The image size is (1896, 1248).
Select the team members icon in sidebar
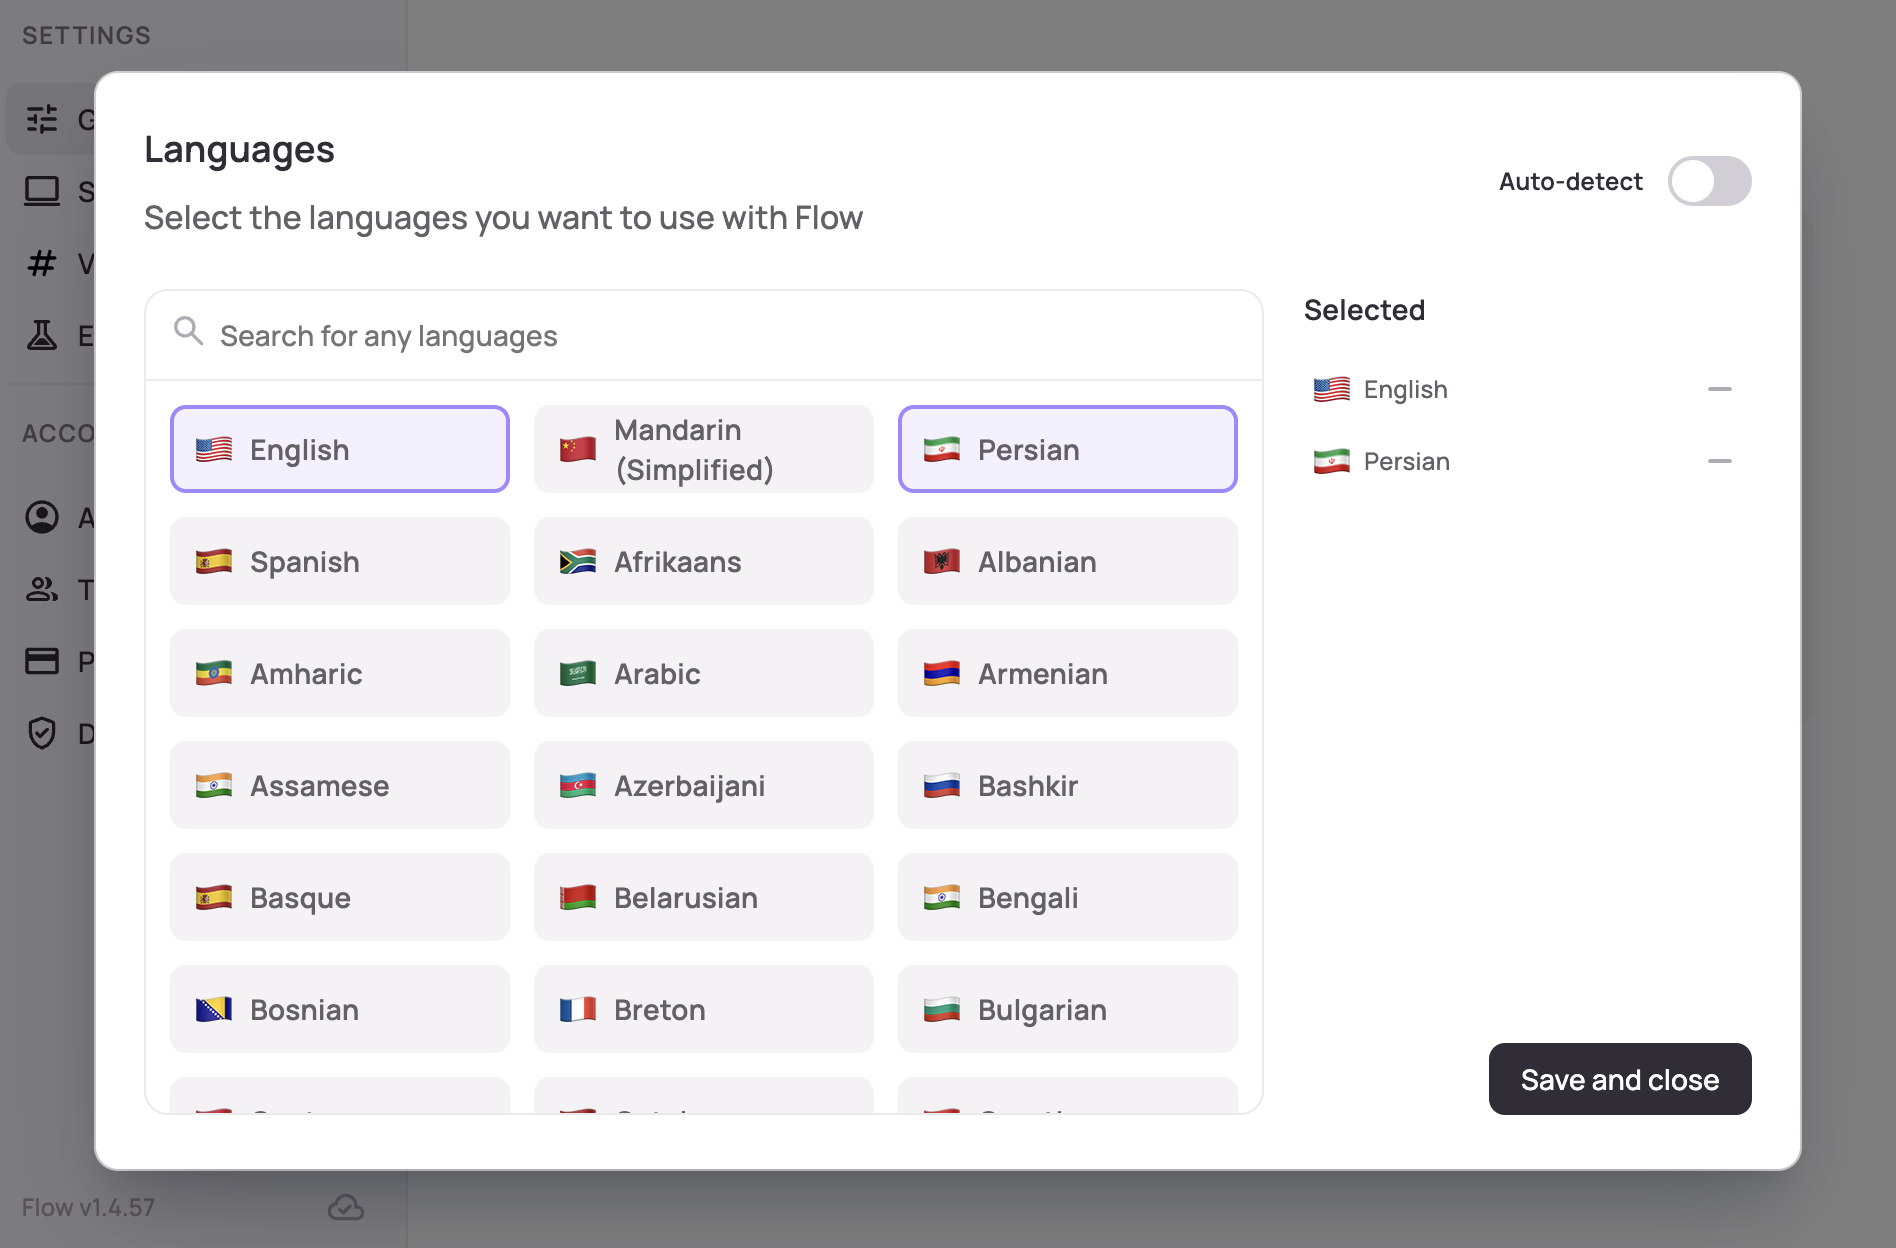tap(42, 590)
